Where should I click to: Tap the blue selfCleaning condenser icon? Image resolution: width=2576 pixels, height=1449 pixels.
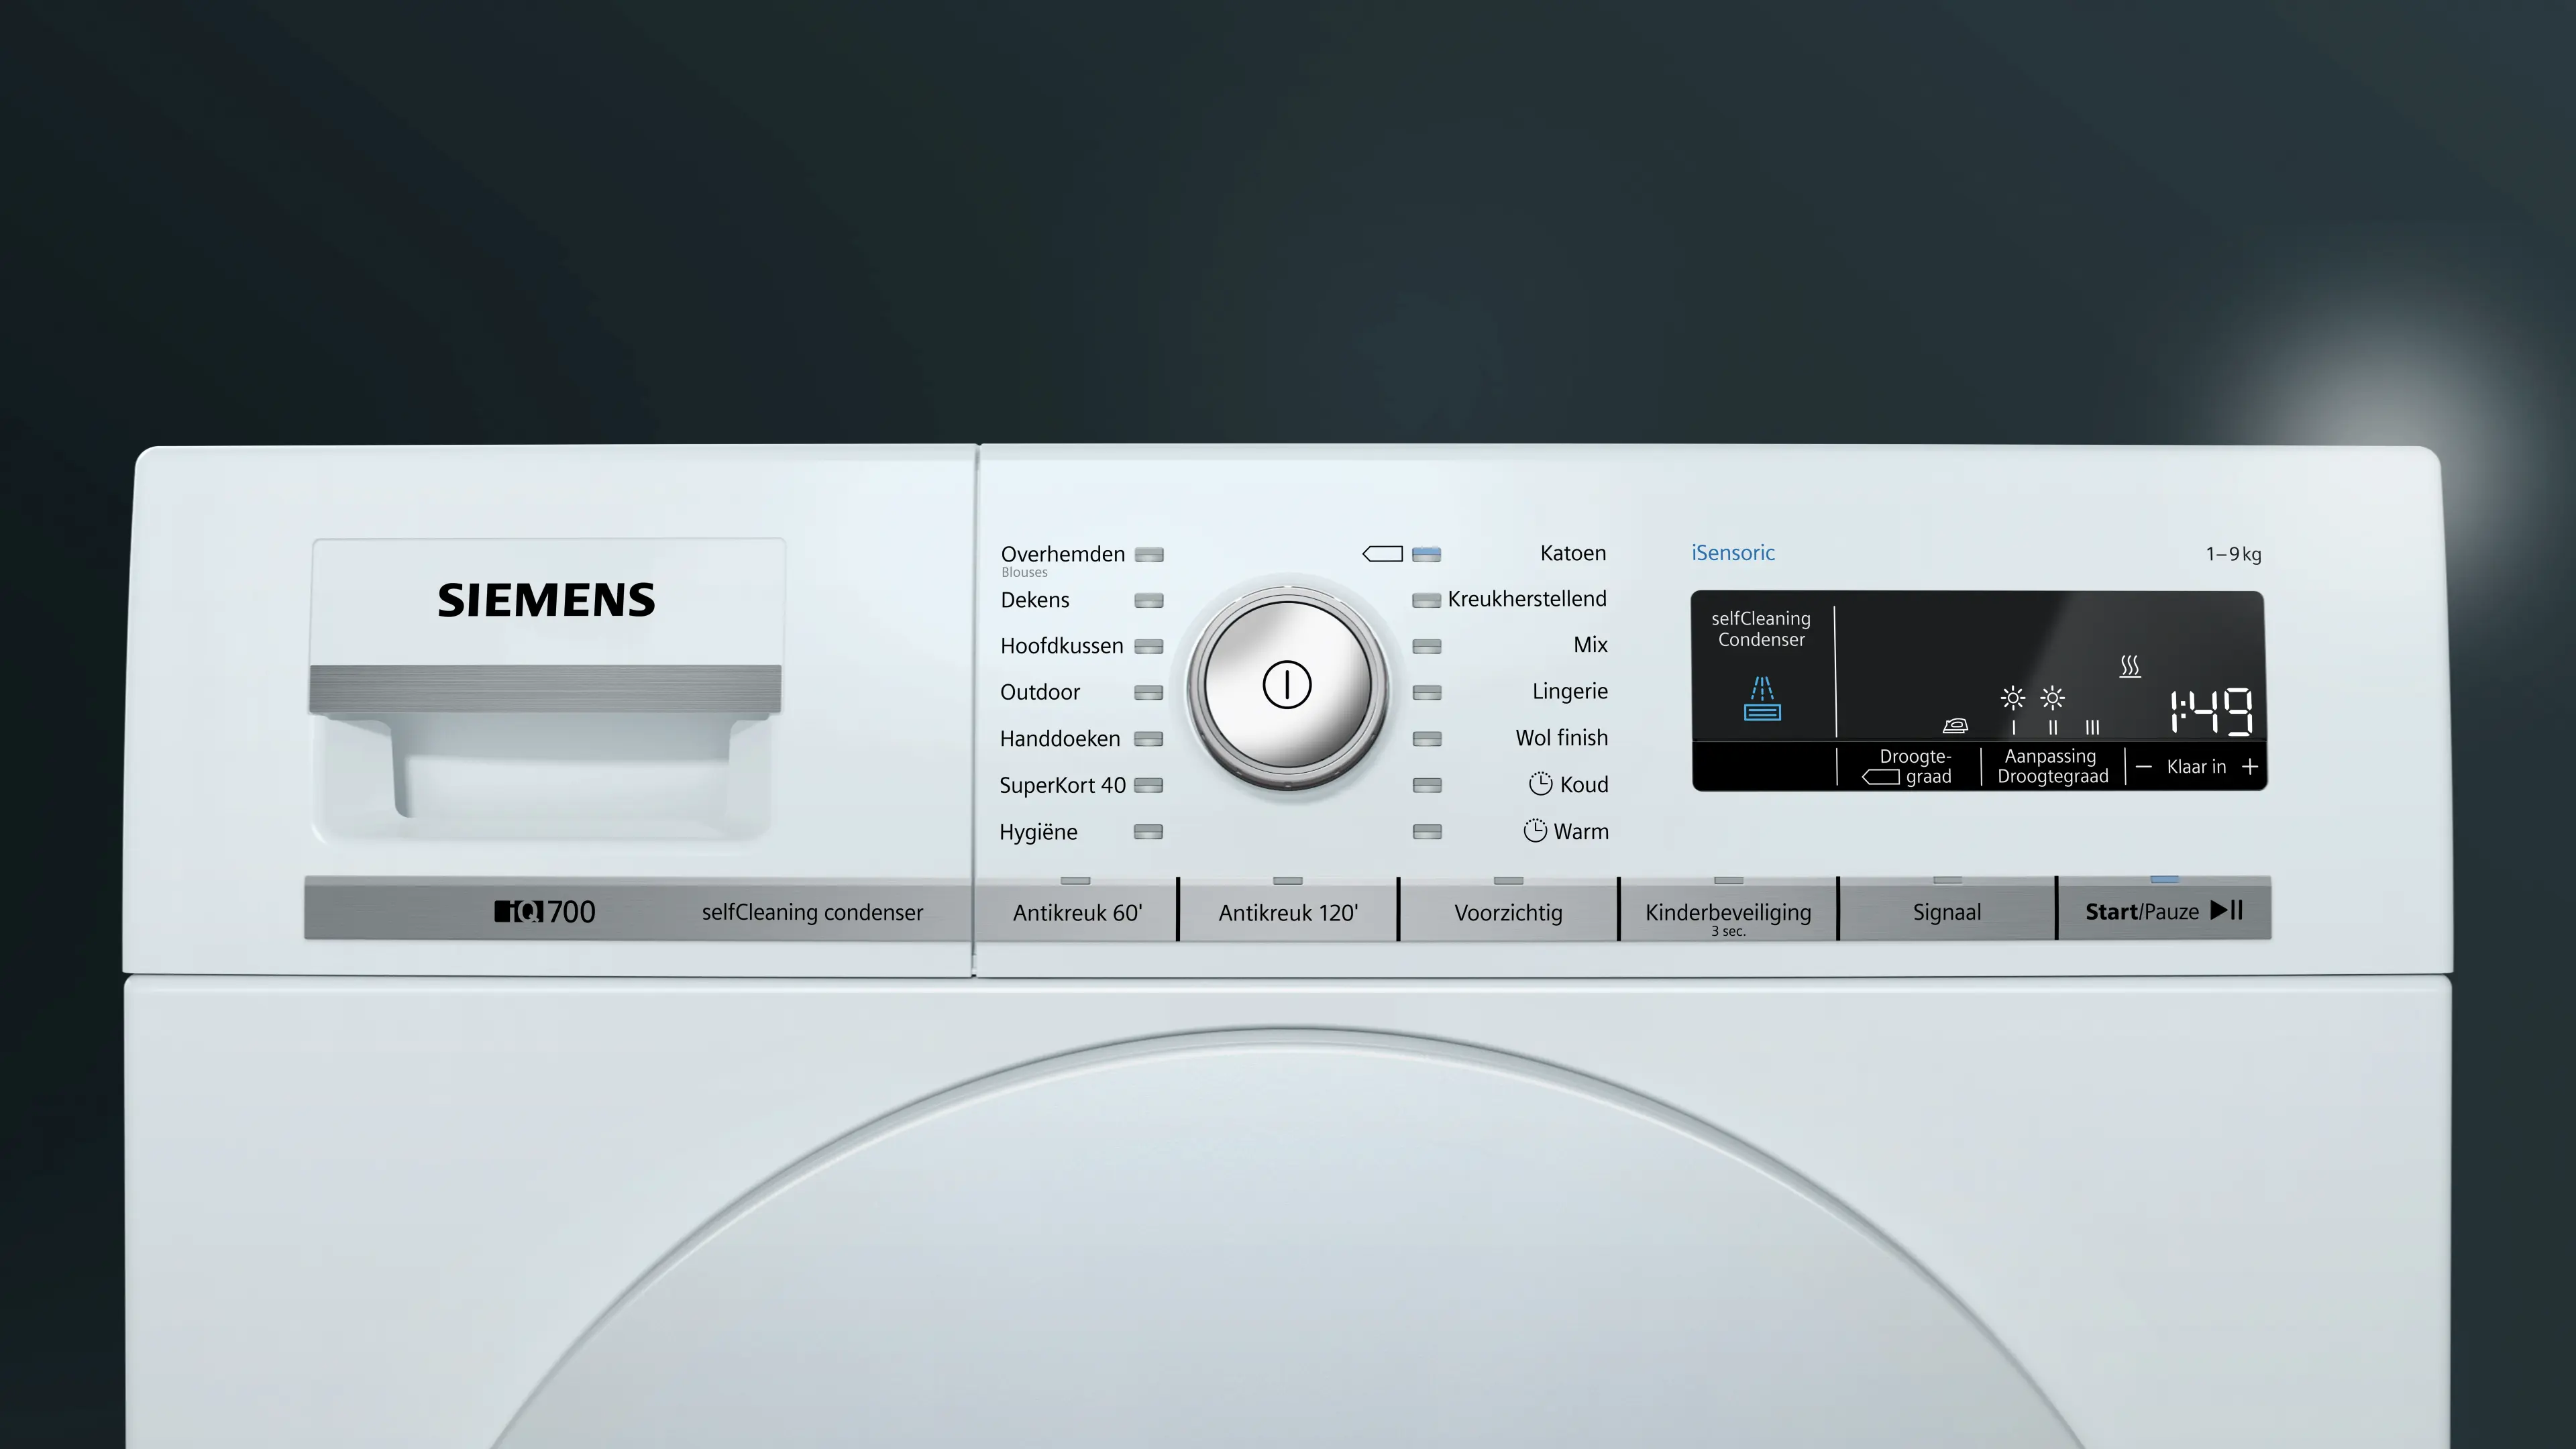1762,699
